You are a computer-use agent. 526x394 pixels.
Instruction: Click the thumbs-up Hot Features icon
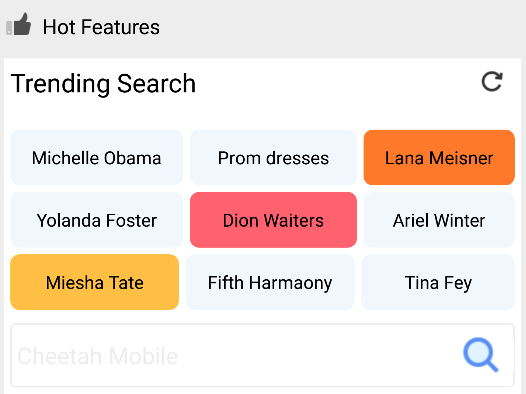19,24
